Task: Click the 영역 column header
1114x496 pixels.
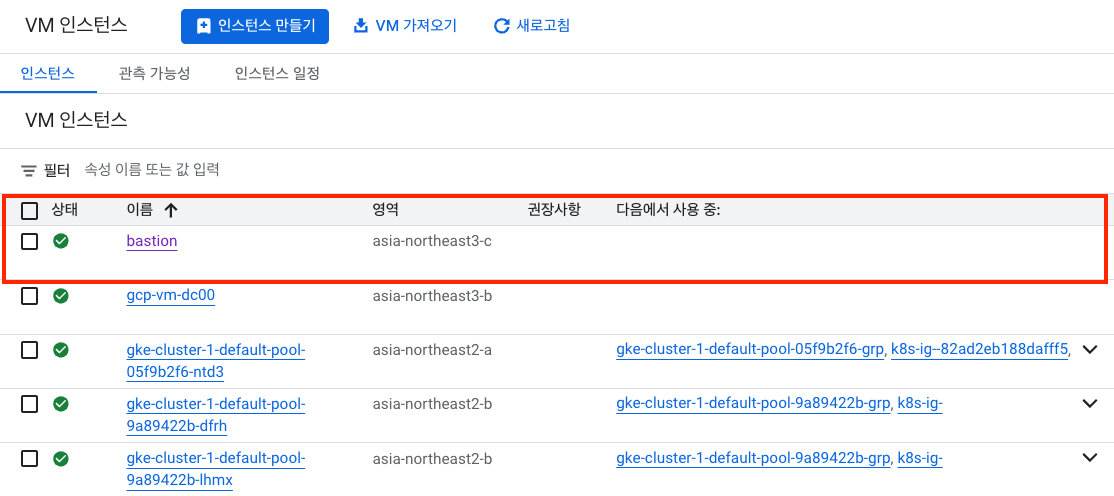Action: (x=386, y=210)
